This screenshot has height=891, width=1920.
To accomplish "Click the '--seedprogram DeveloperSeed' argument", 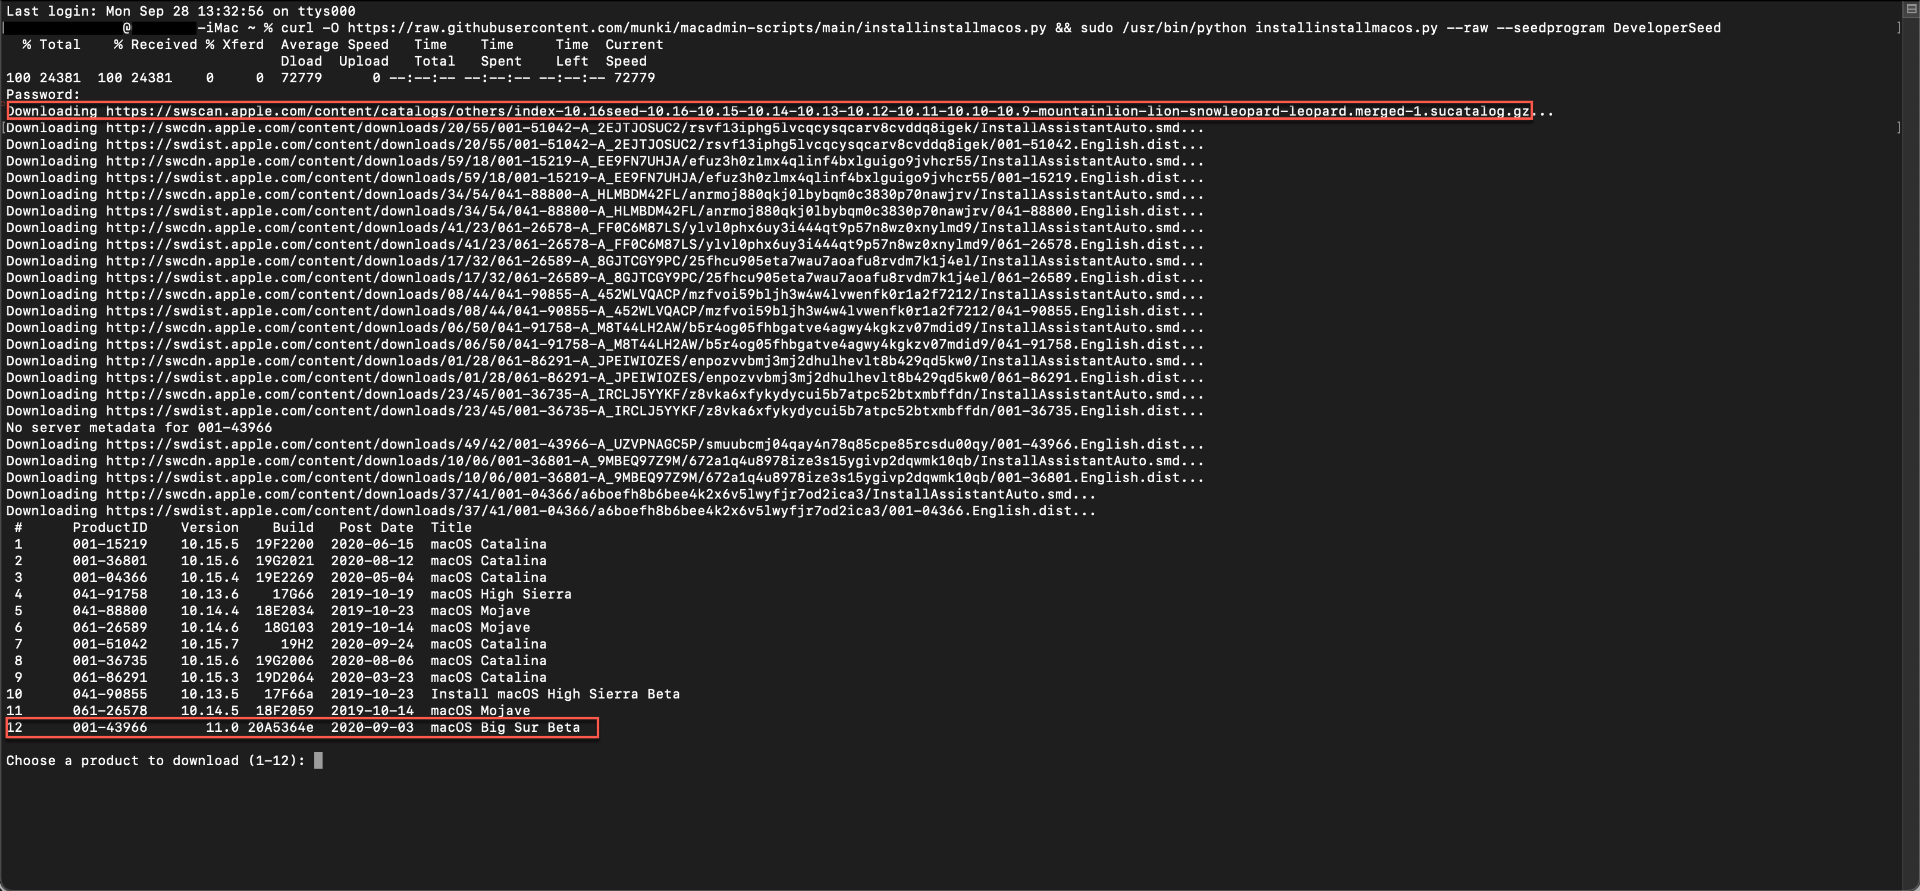I will tap(1609, 28).
